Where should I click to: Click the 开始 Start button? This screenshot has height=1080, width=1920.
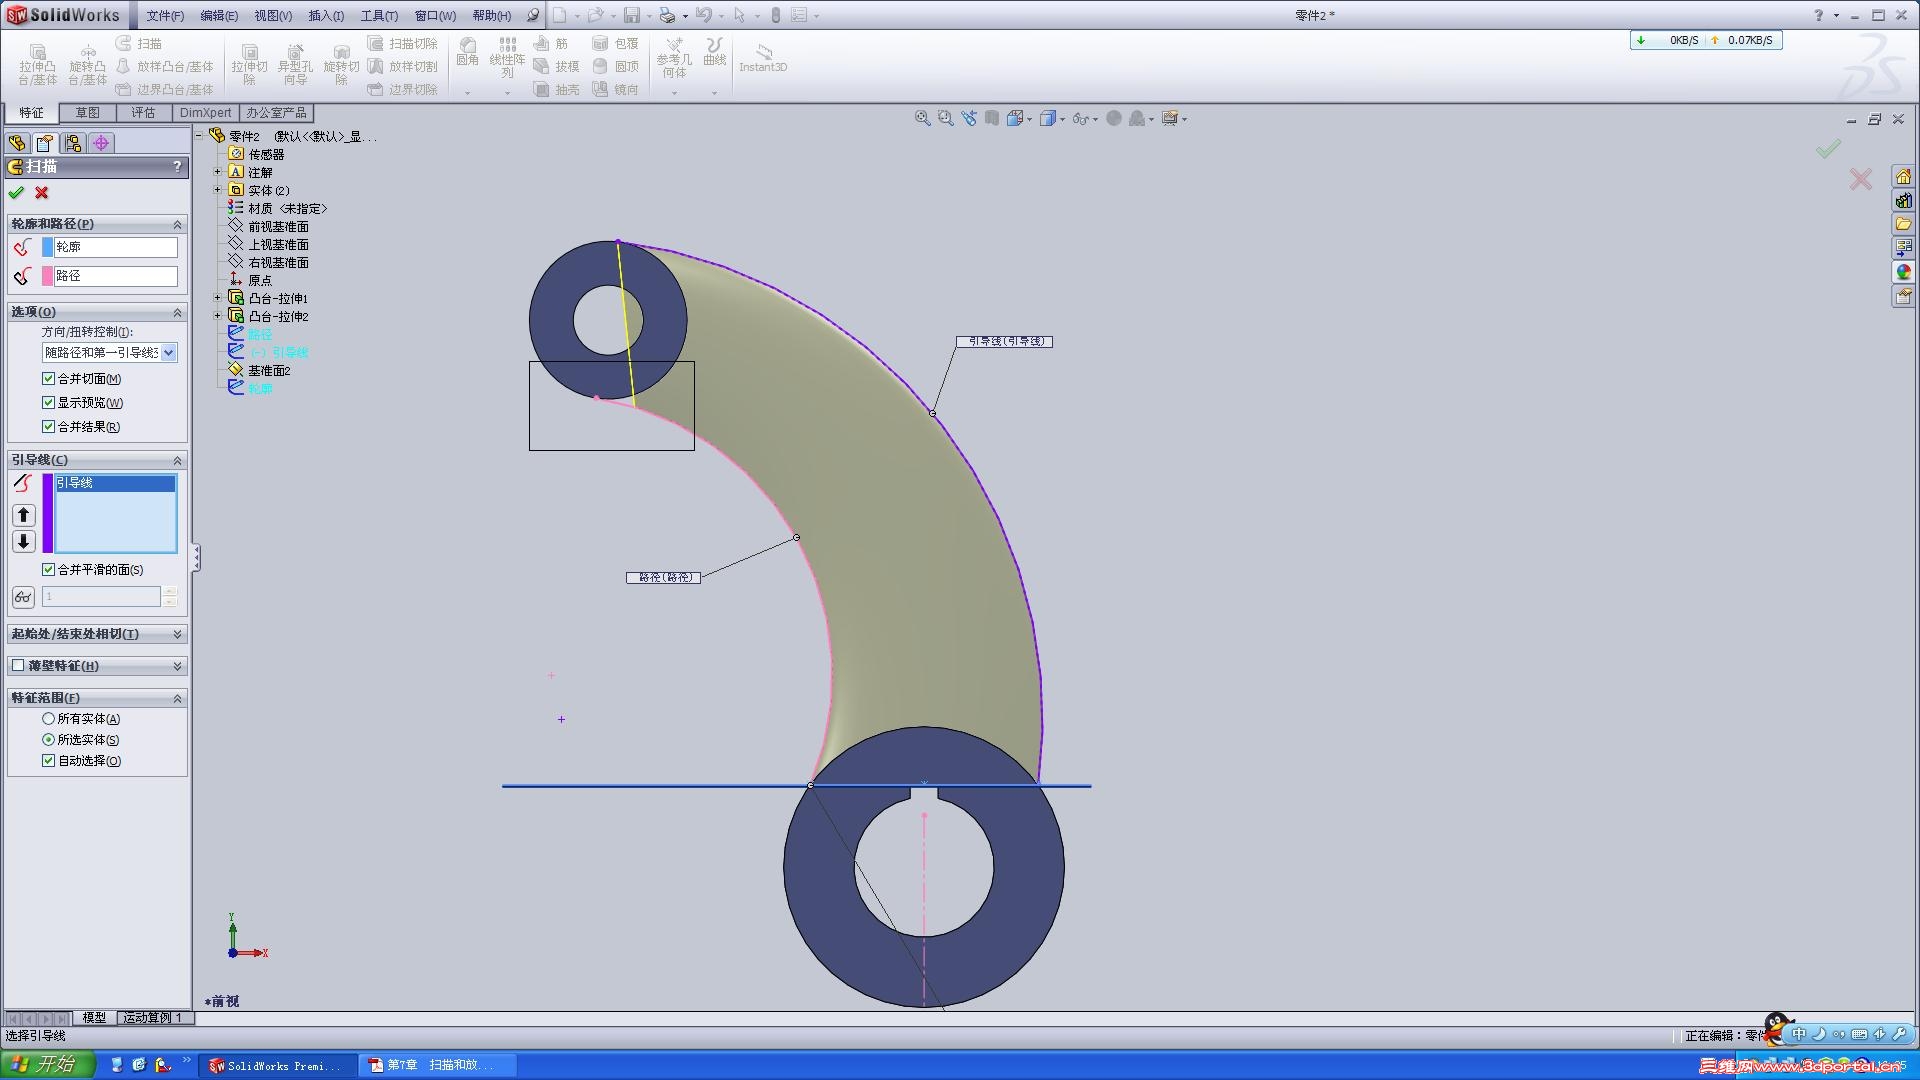click(48, 1064)
